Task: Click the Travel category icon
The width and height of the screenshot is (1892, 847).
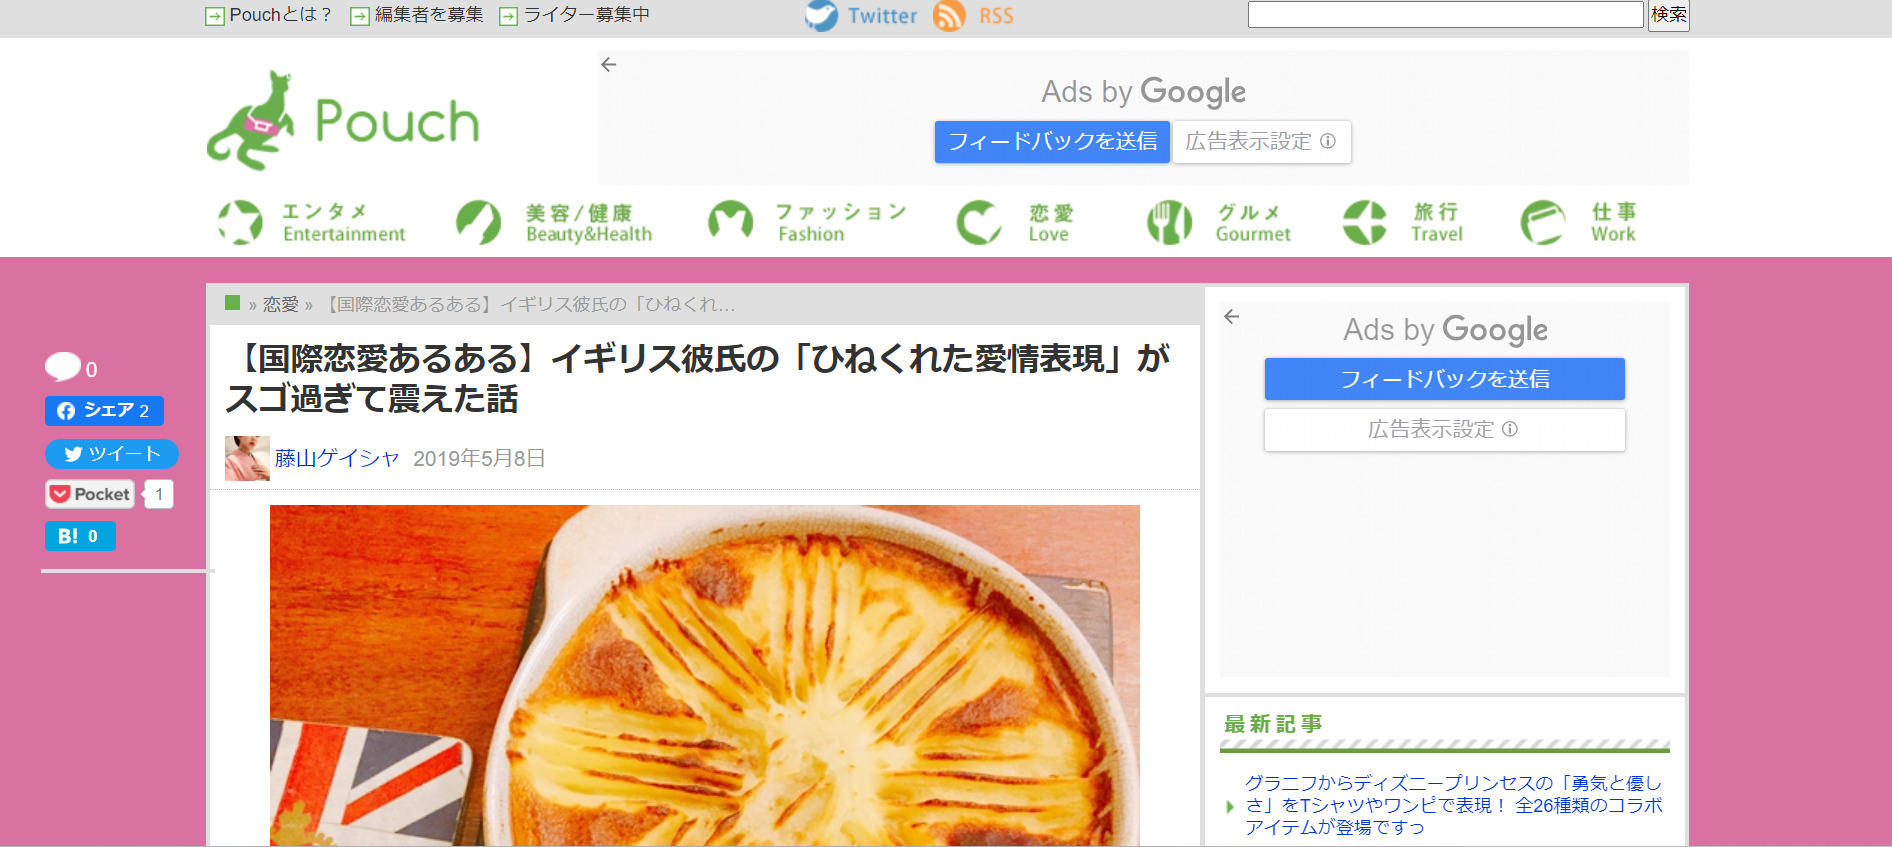Action: point(1364,222)
